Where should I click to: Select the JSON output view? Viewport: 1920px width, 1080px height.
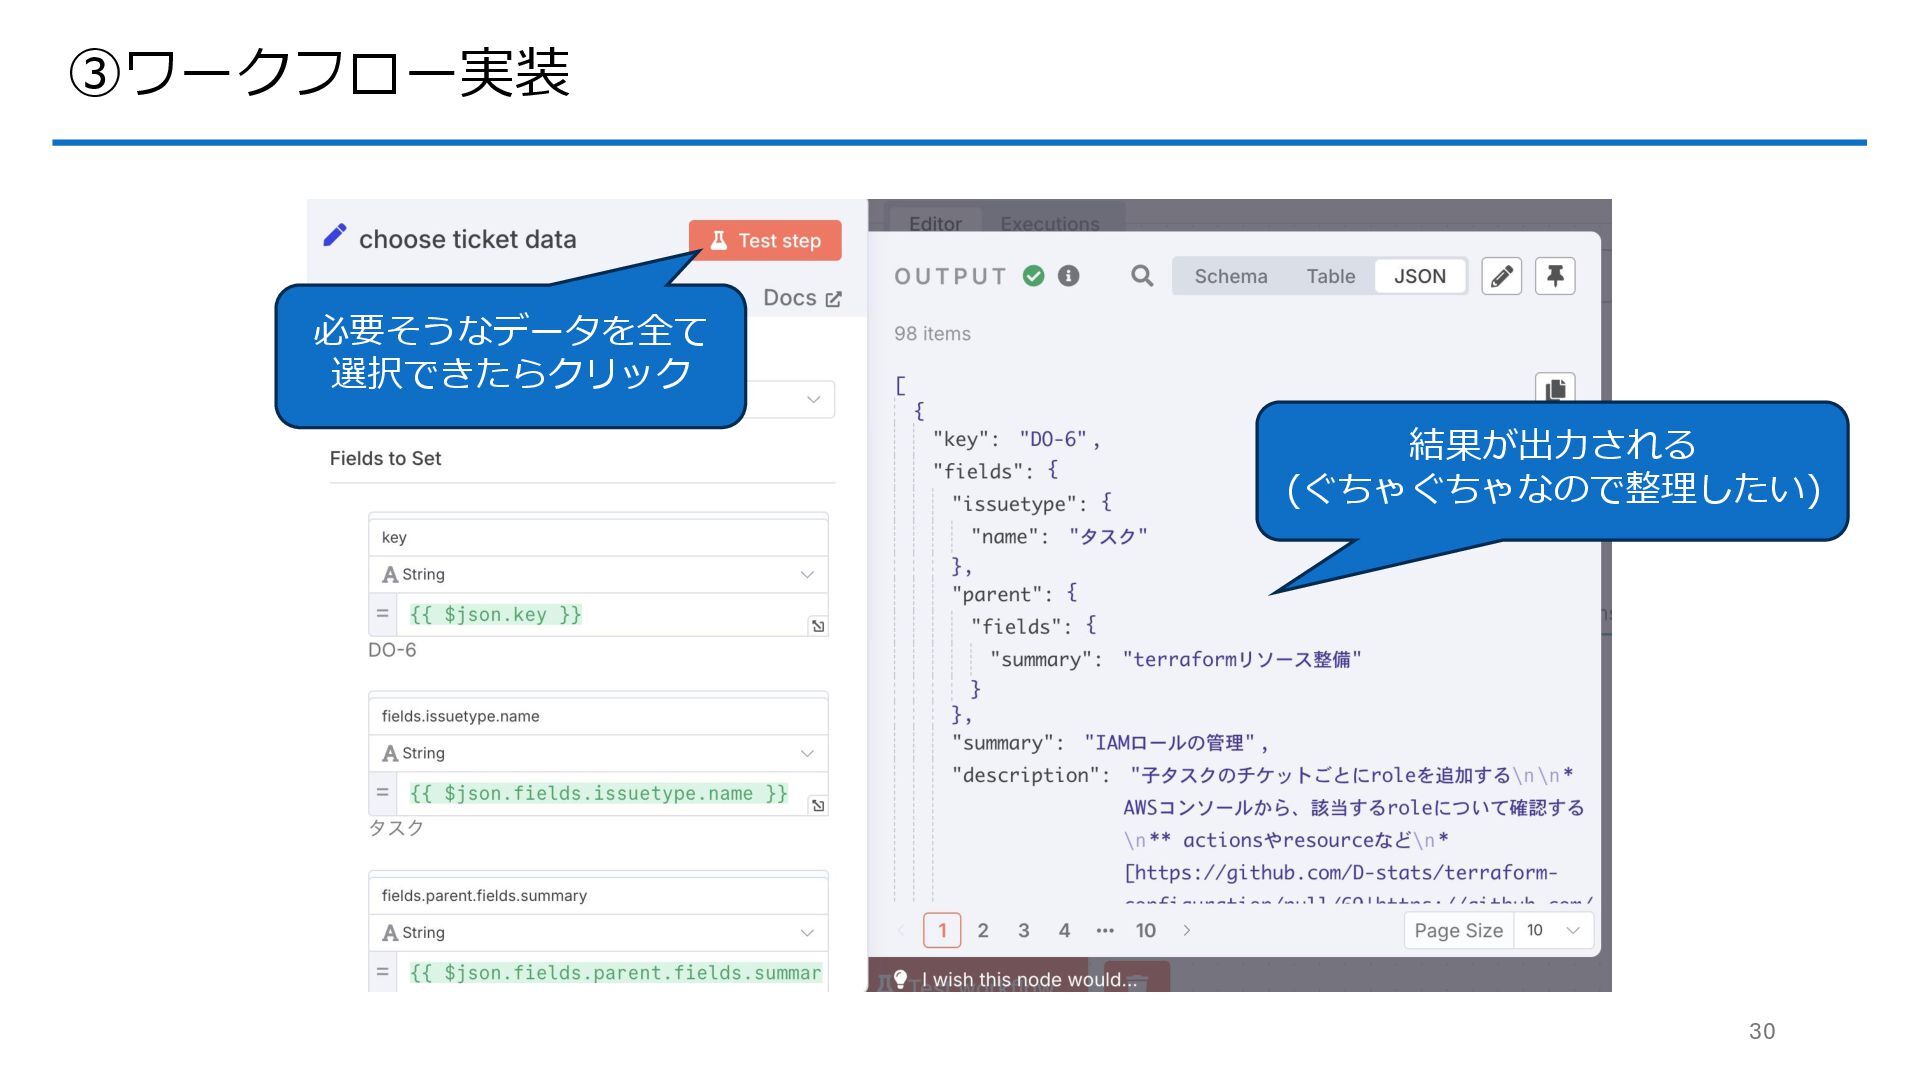(x=1420, y=277)
